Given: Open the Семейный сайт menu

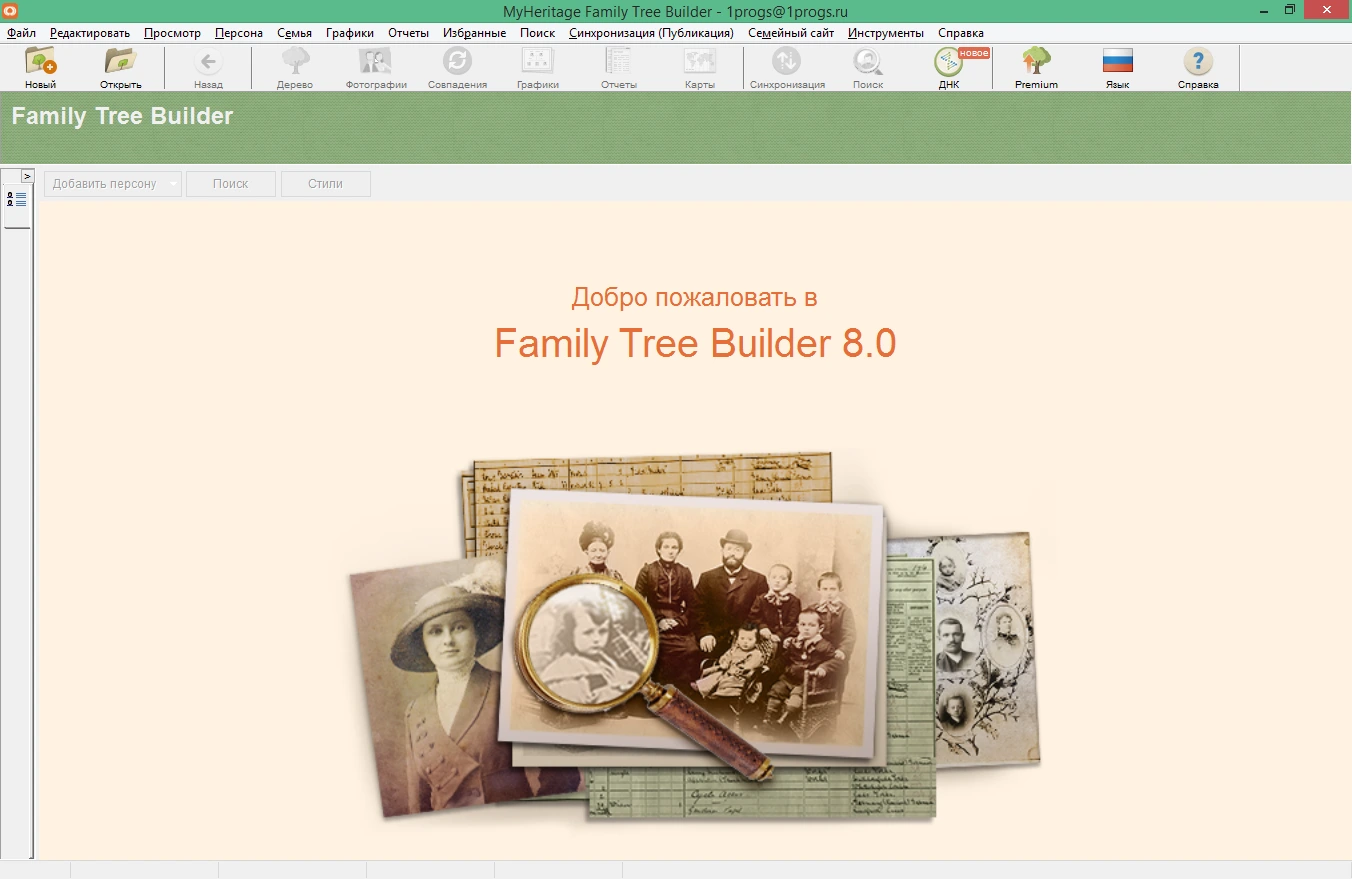Looking at the screenshot, I should click(790, 33).
